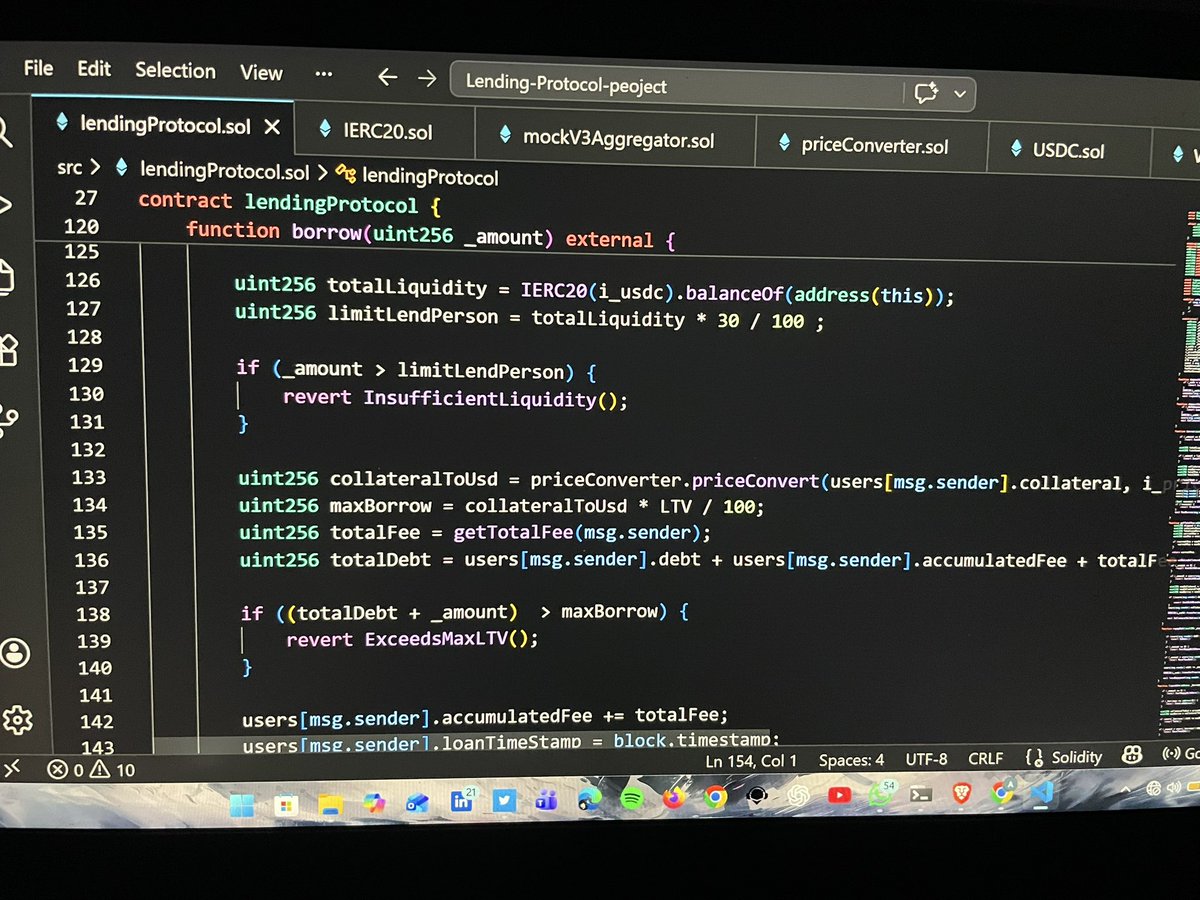This screenshot has height=900, width=1200.
Task: Open Brave browser from the taskbar
Action: pyautogui.click(x=961, y=794)
